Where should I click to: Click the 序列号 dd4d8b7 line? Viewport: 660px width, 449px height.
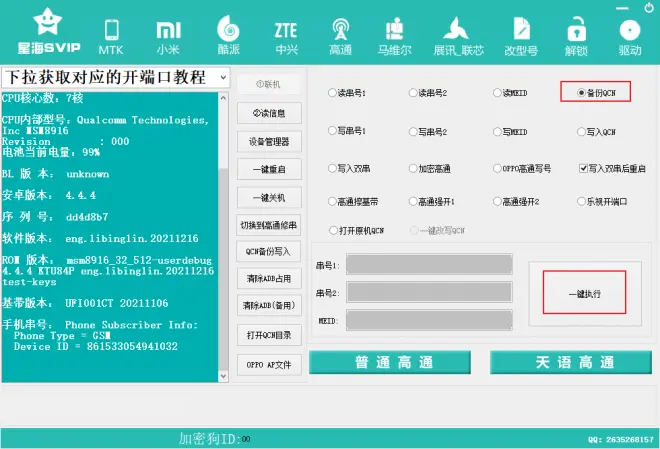[55, 217]
